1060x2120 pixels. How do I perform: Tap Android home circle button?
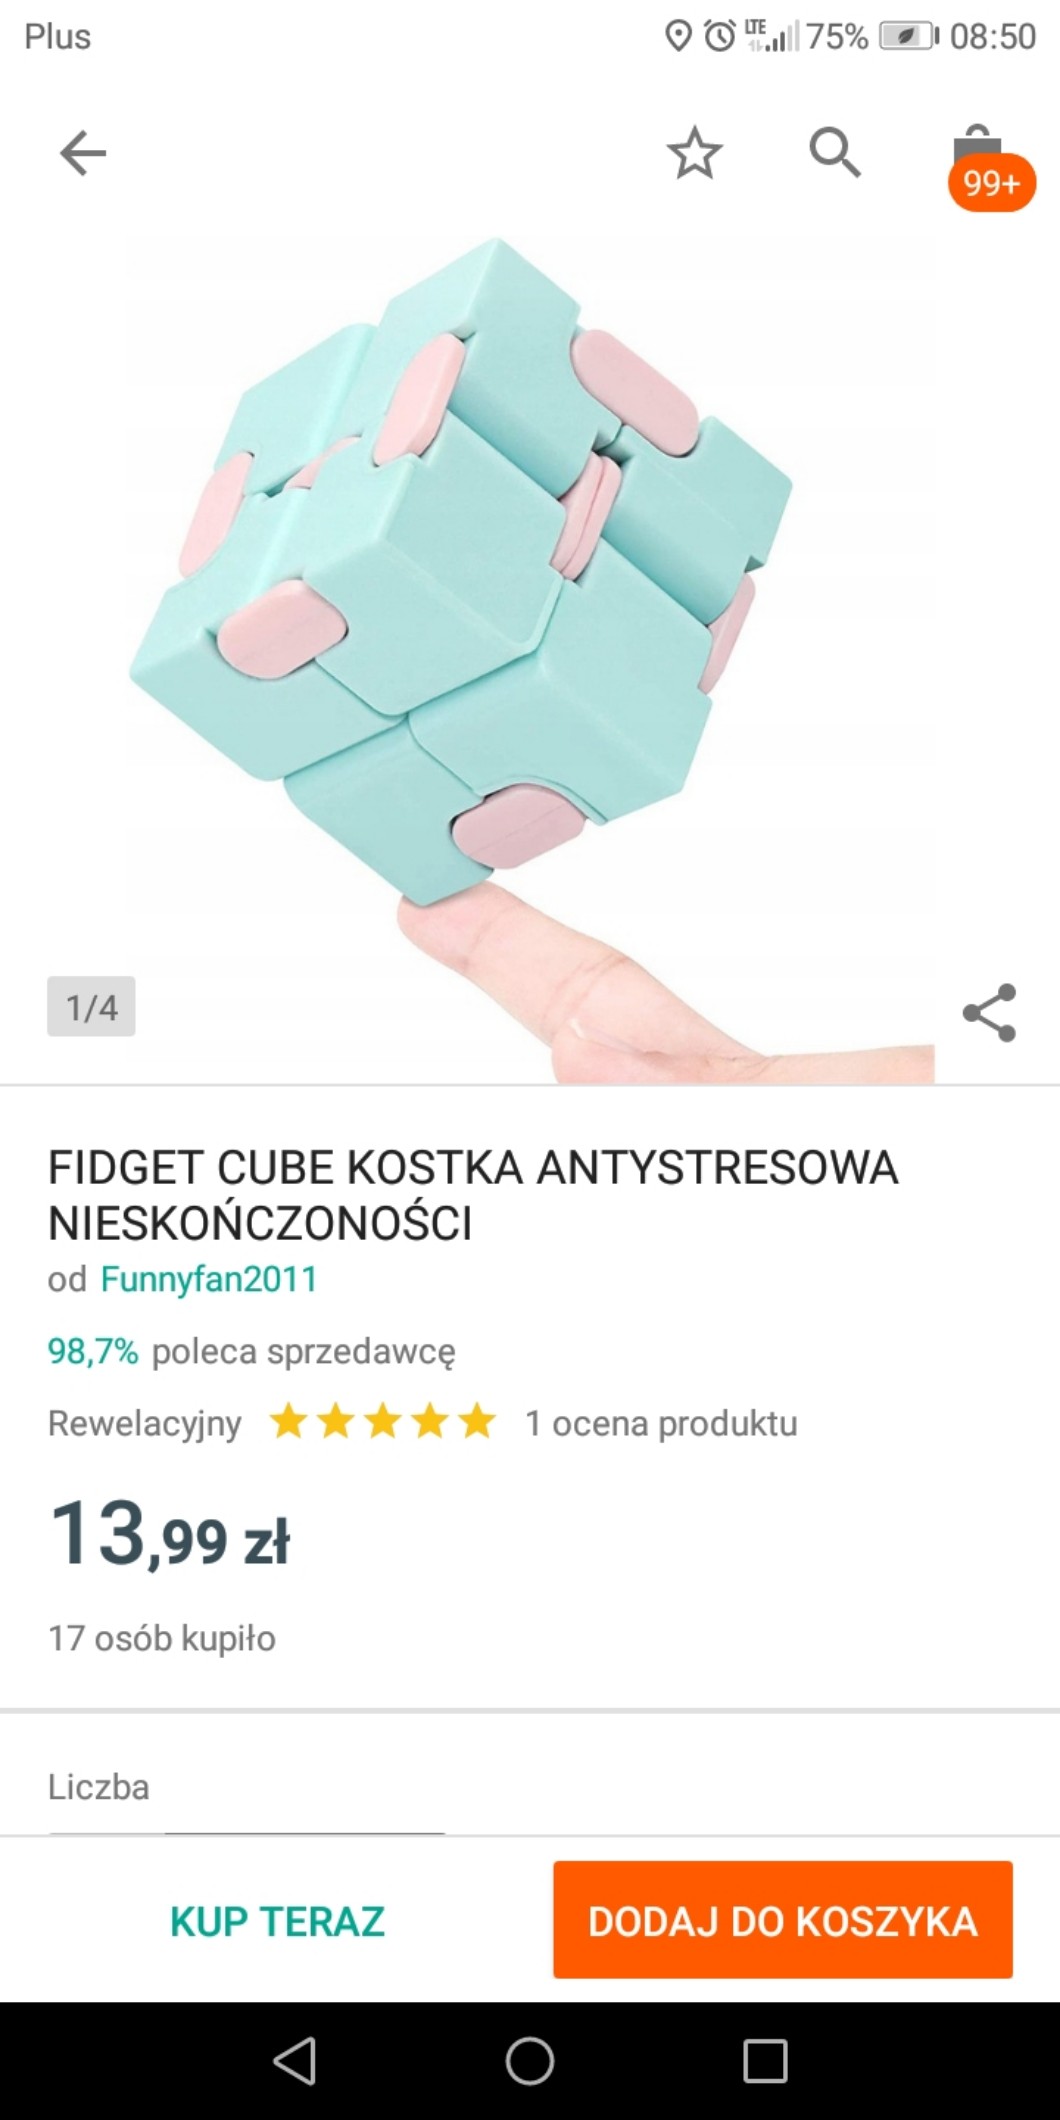[529, 2061]
